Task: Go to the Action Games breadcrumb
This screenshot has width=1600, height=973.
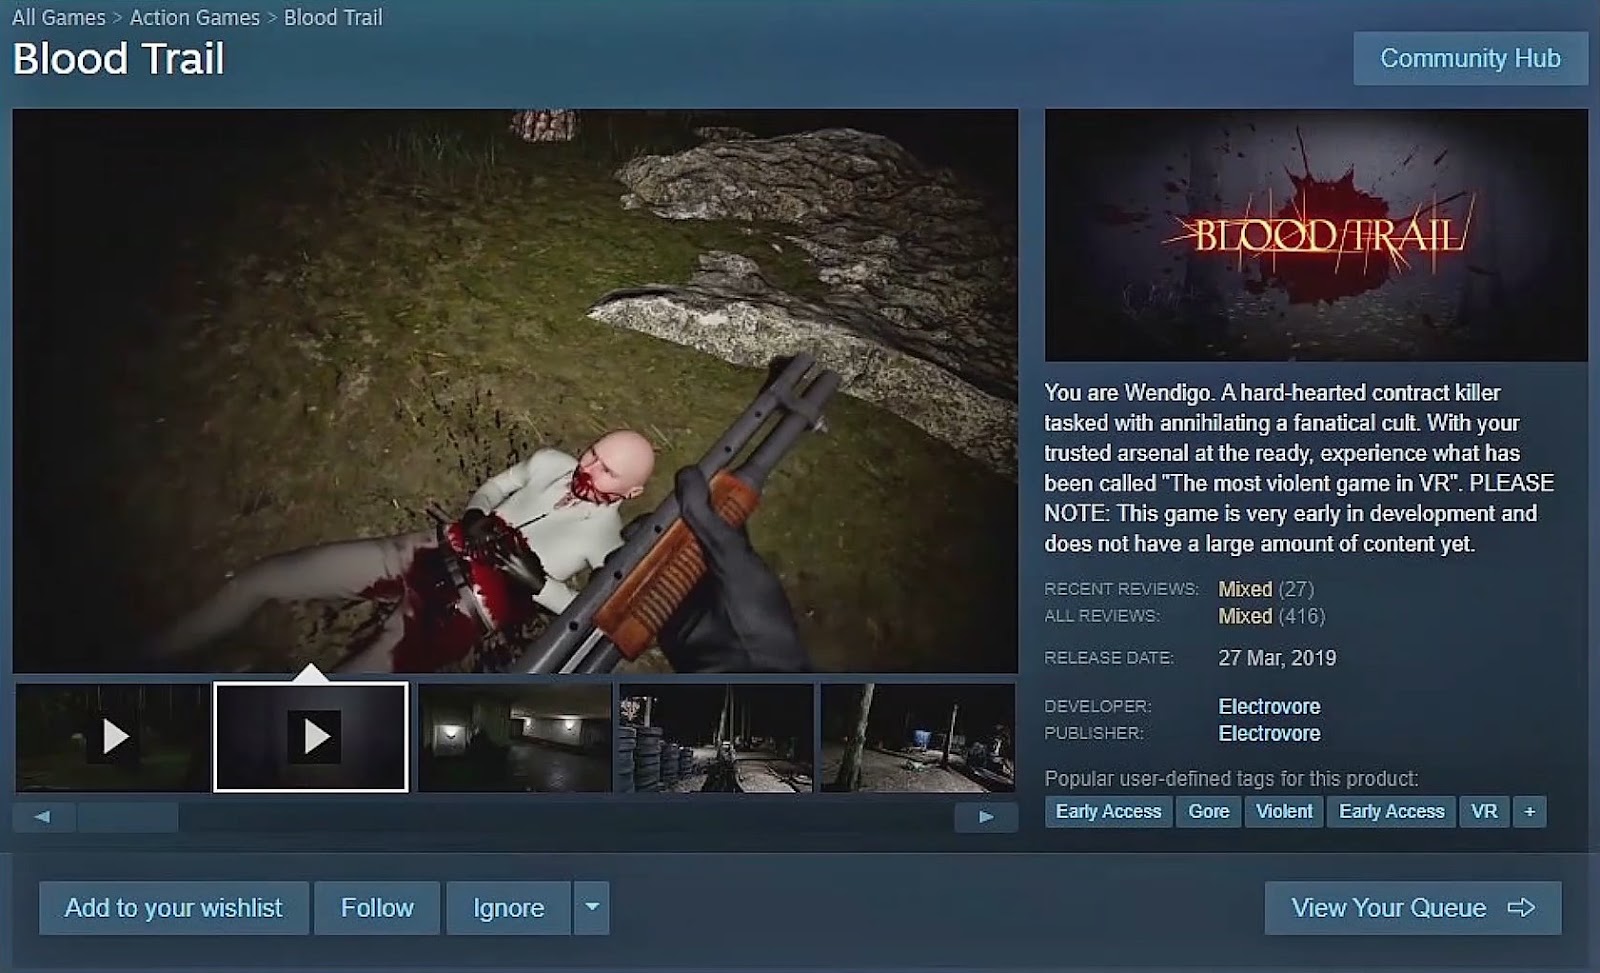Action: coord(195,17)
